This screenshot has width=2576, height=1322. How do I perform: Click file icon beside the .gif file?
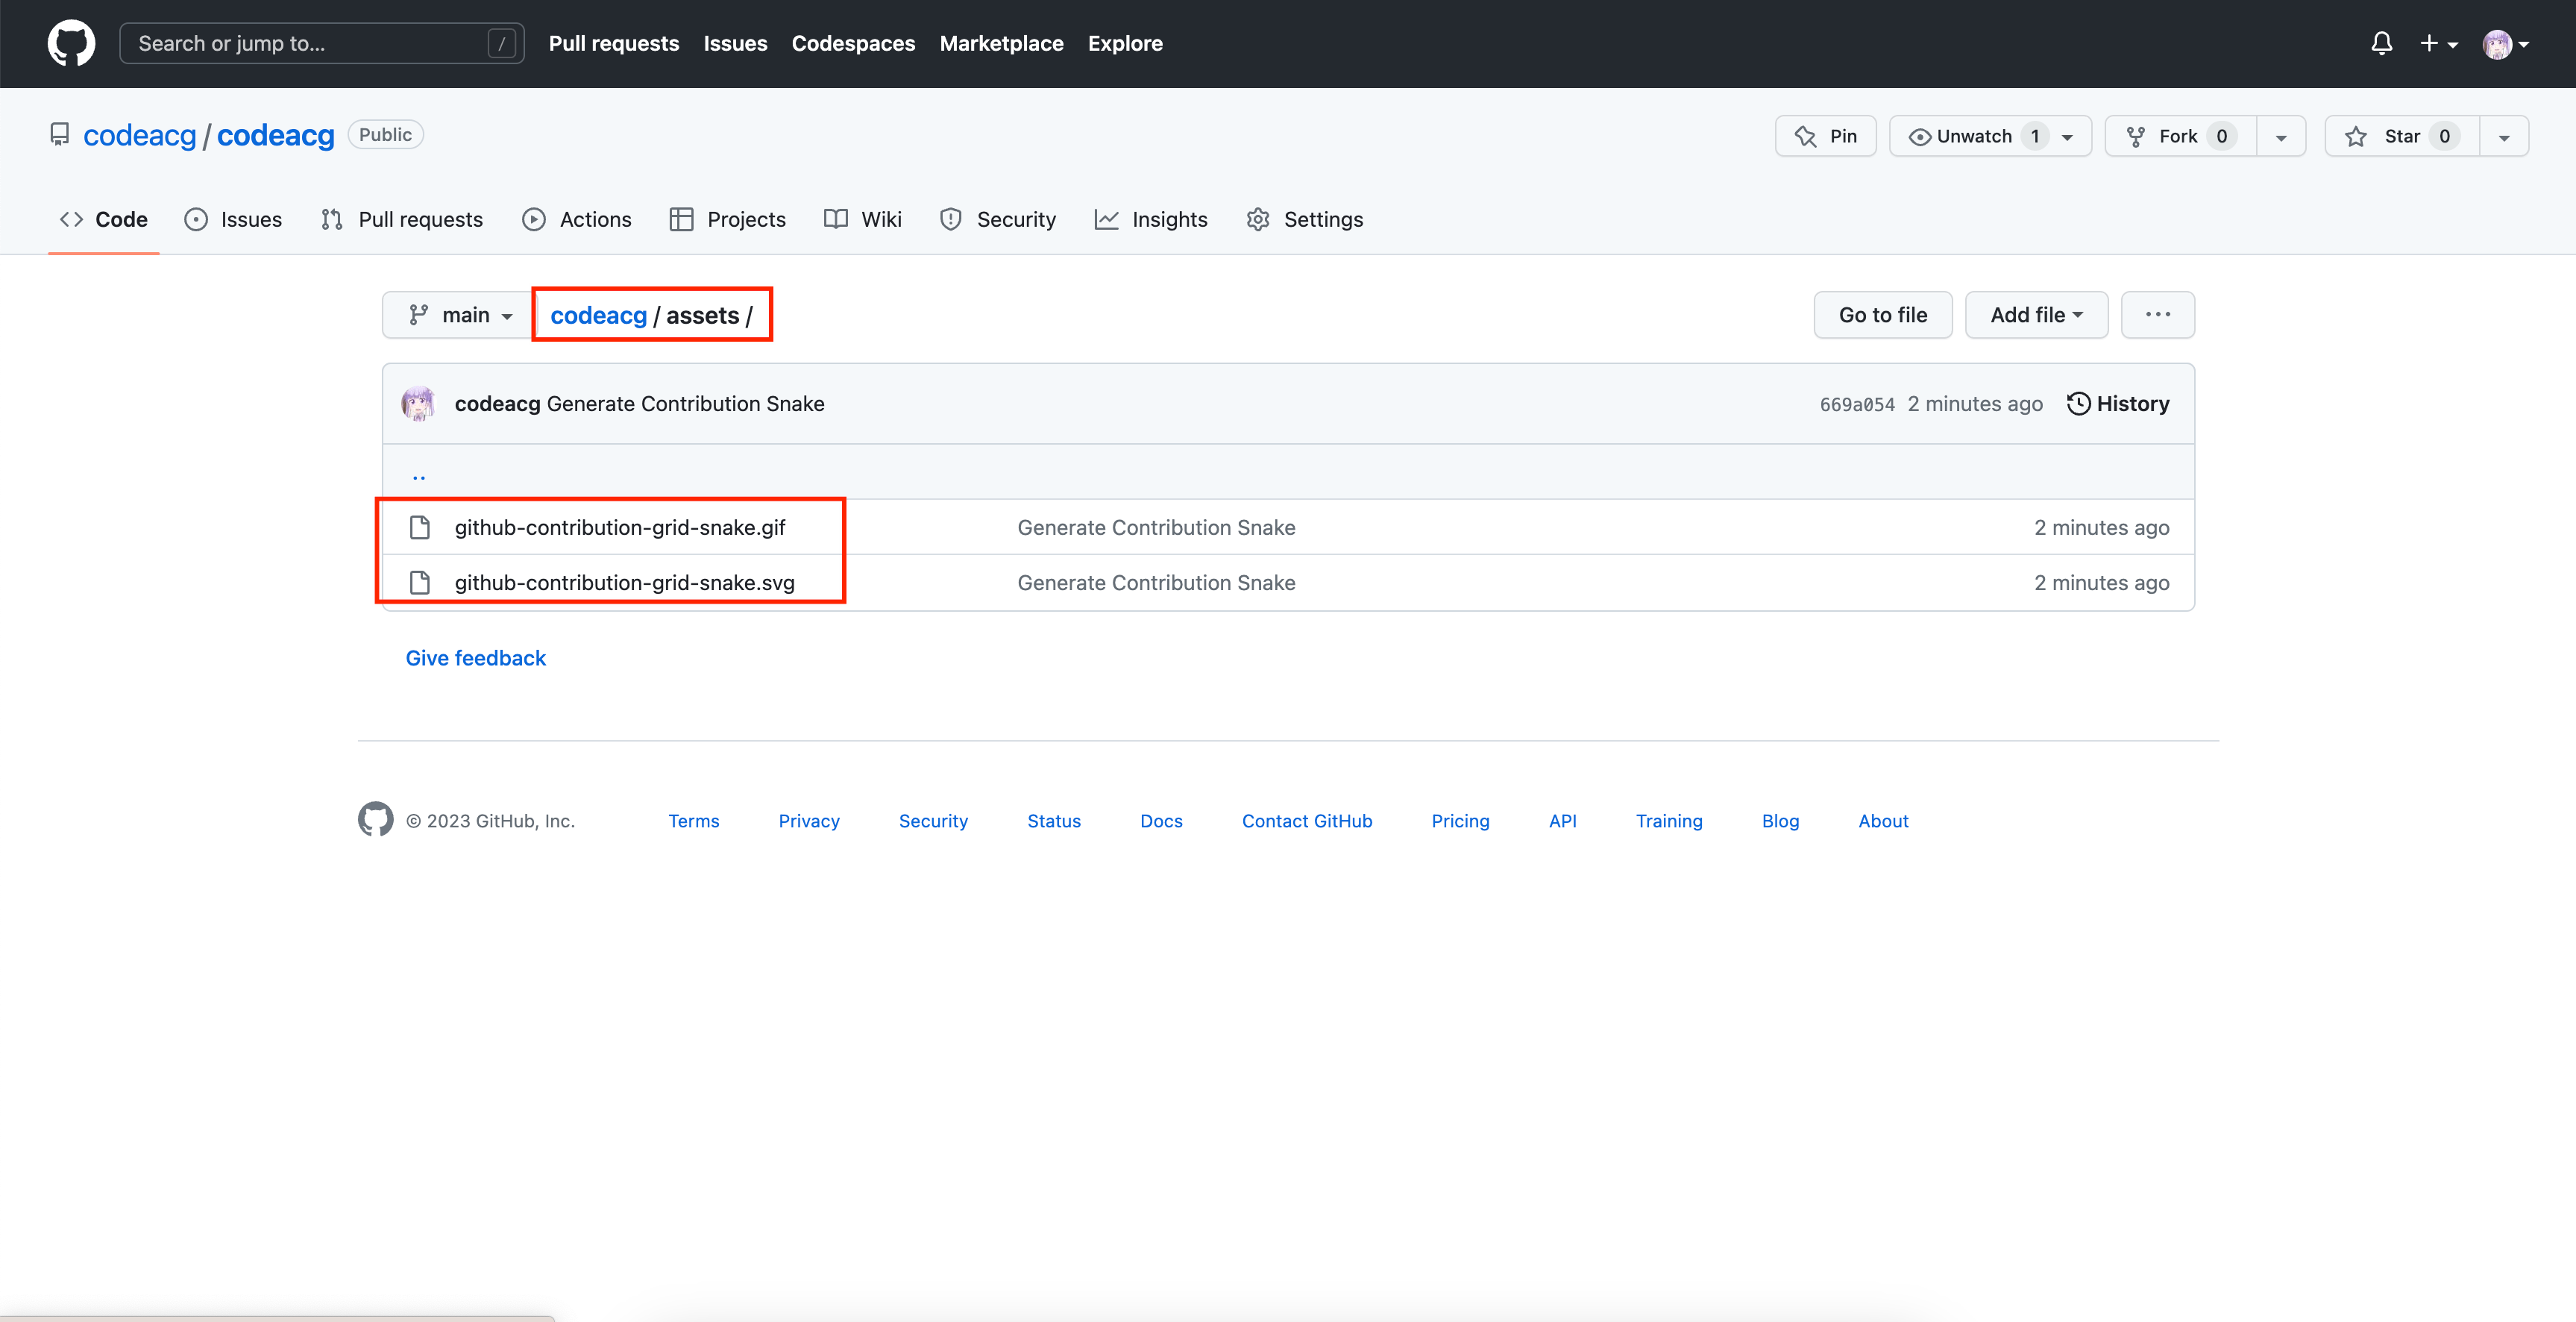(x=420, y=527)
